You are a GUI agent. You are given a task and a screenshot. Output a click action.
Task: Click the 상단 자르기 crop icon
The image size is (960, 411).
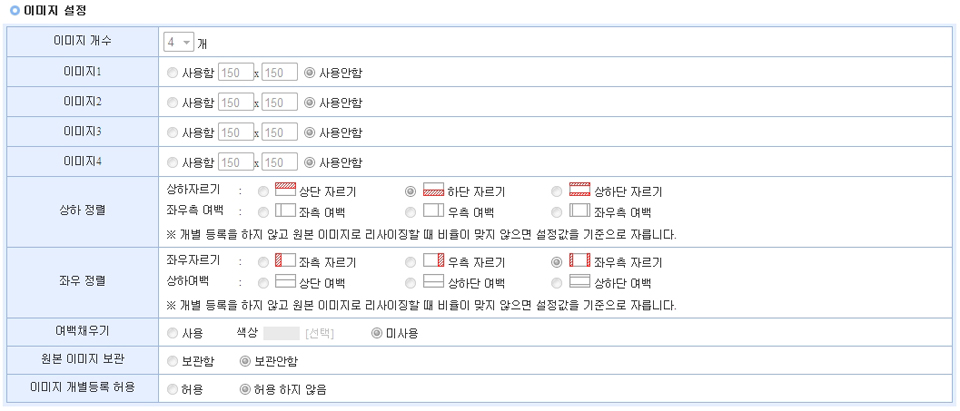tap(285, 190)
